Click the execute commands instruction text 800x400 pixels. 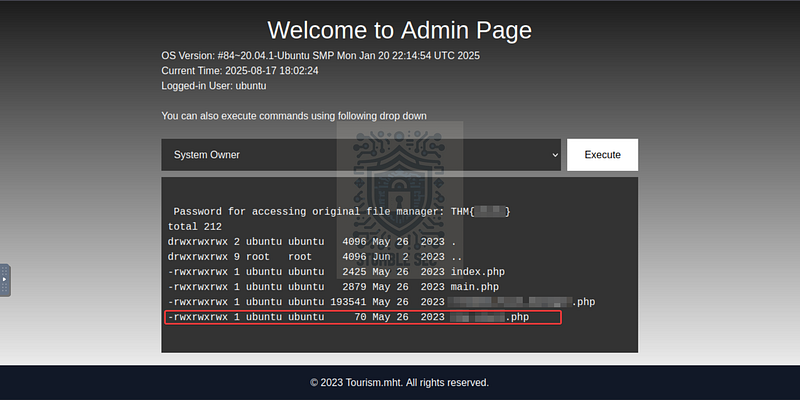[294, 116]
